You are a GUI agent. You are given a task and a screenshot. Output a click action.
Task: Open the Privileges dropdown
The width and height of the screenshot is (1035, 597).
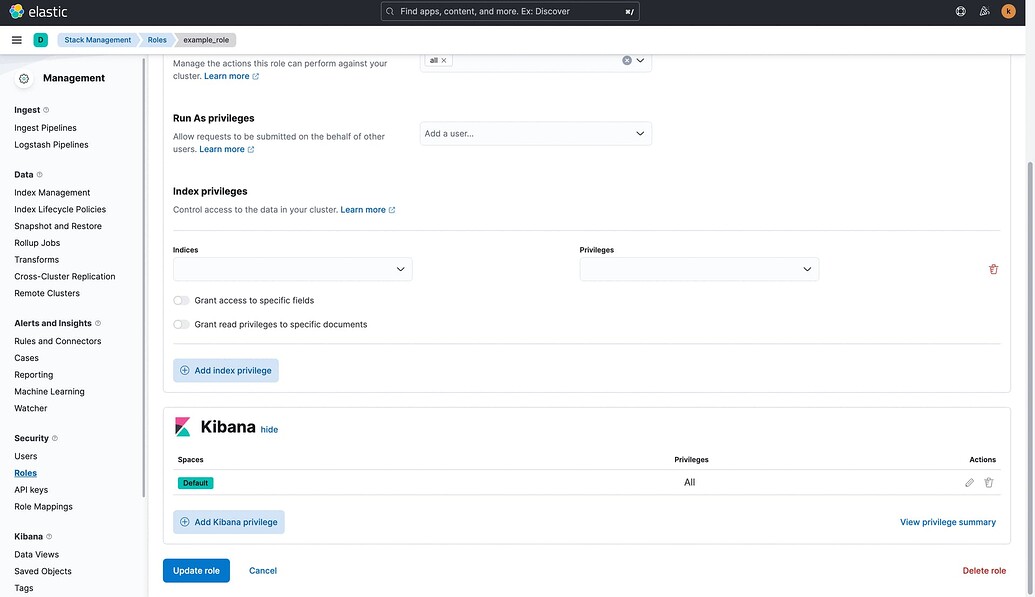pos(698,268)
